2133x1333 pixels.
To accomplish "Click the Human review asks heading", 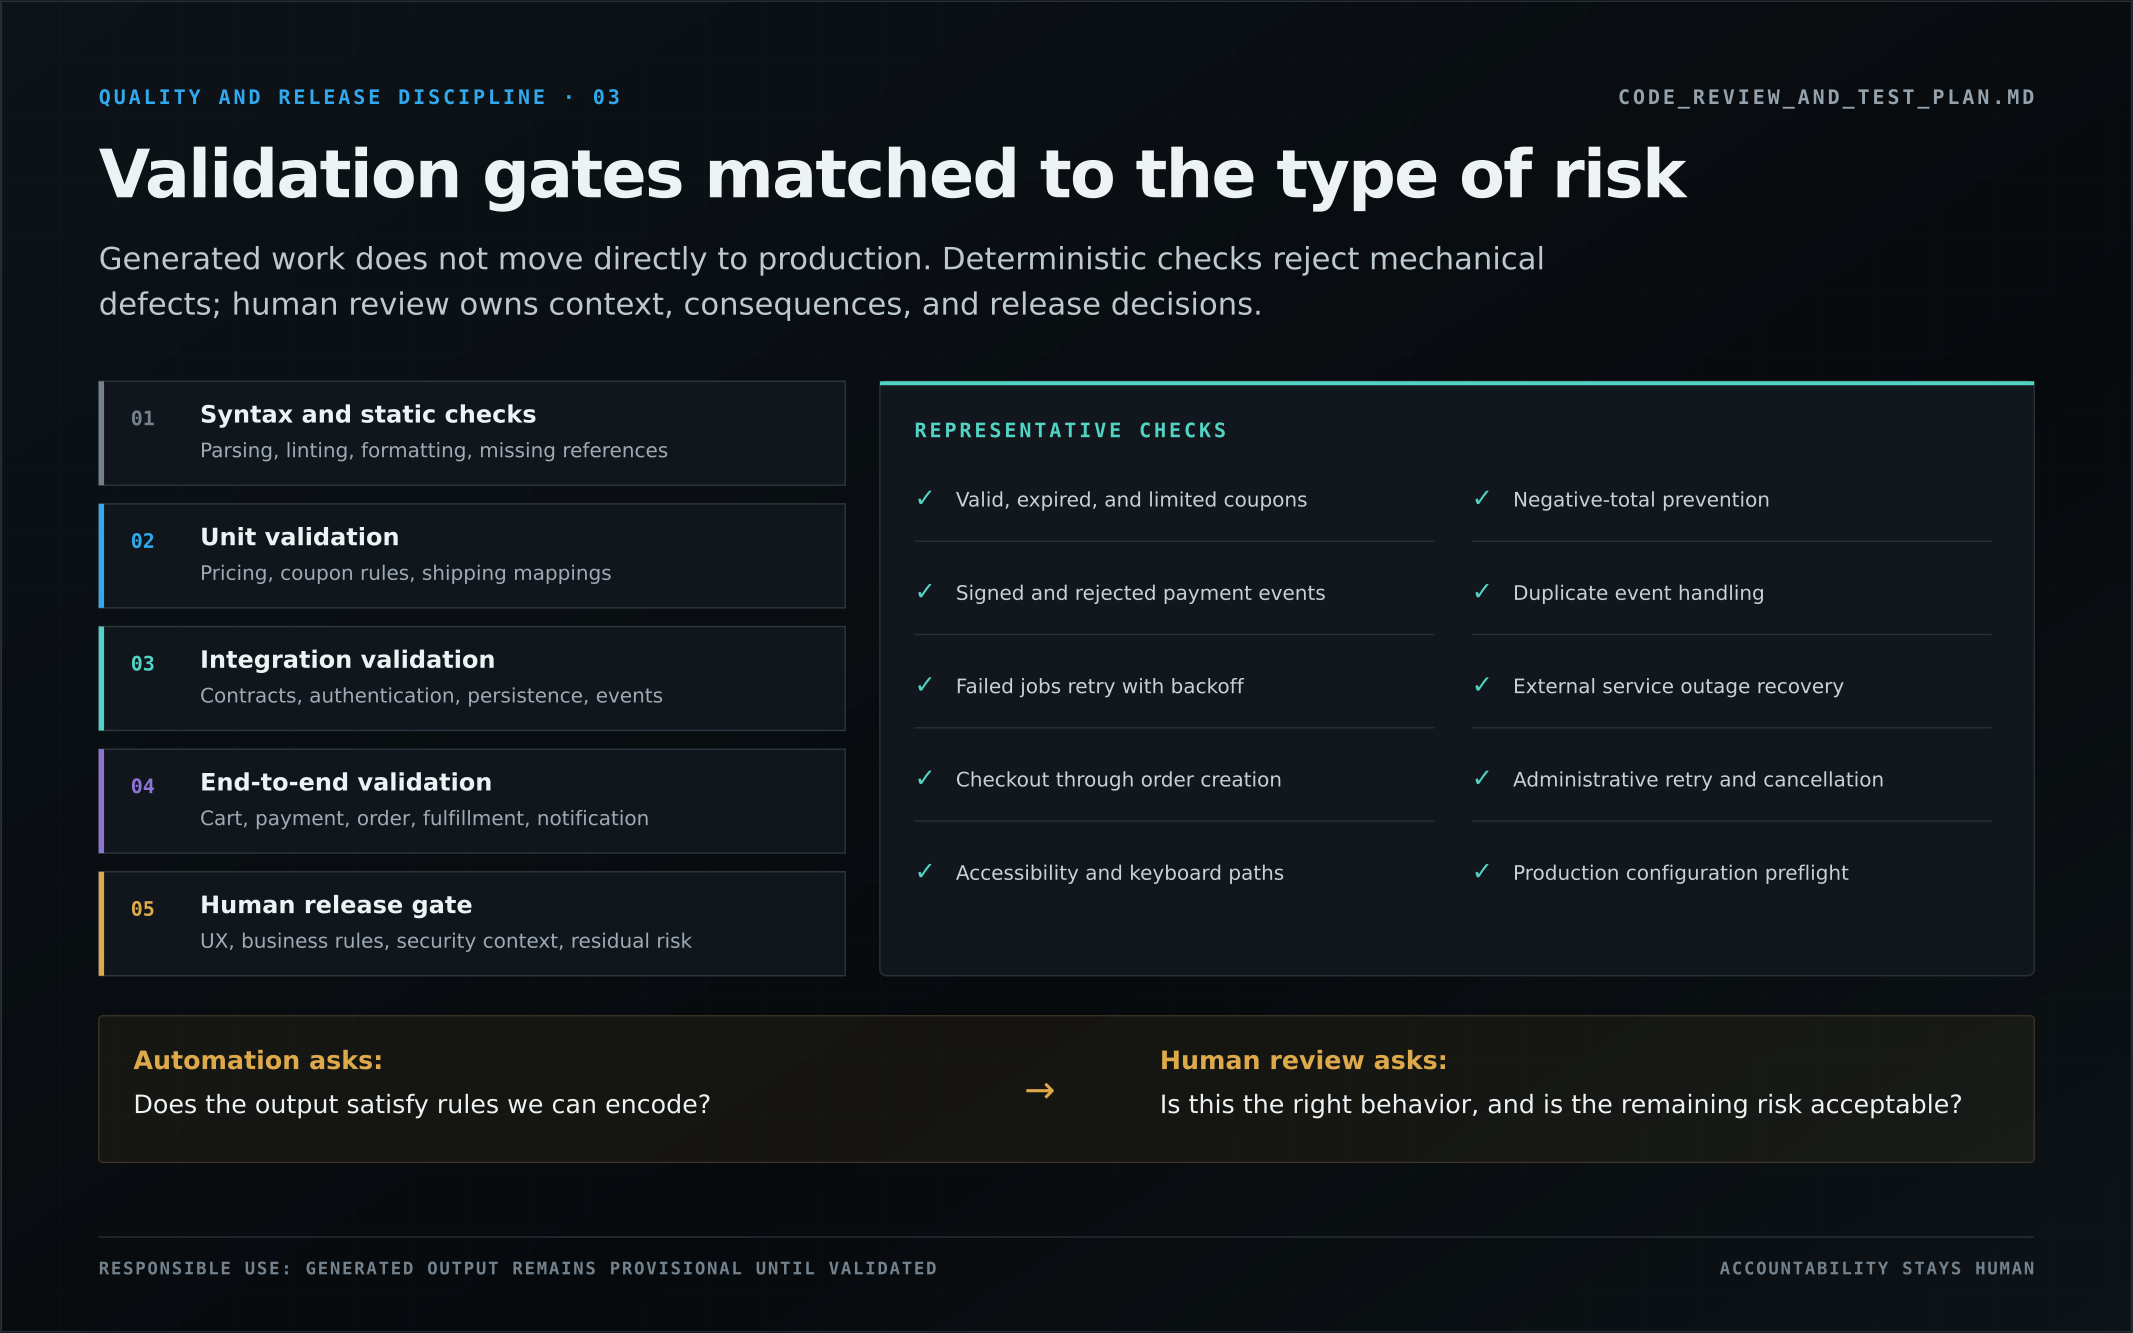I will [x=1303, y=1060].
